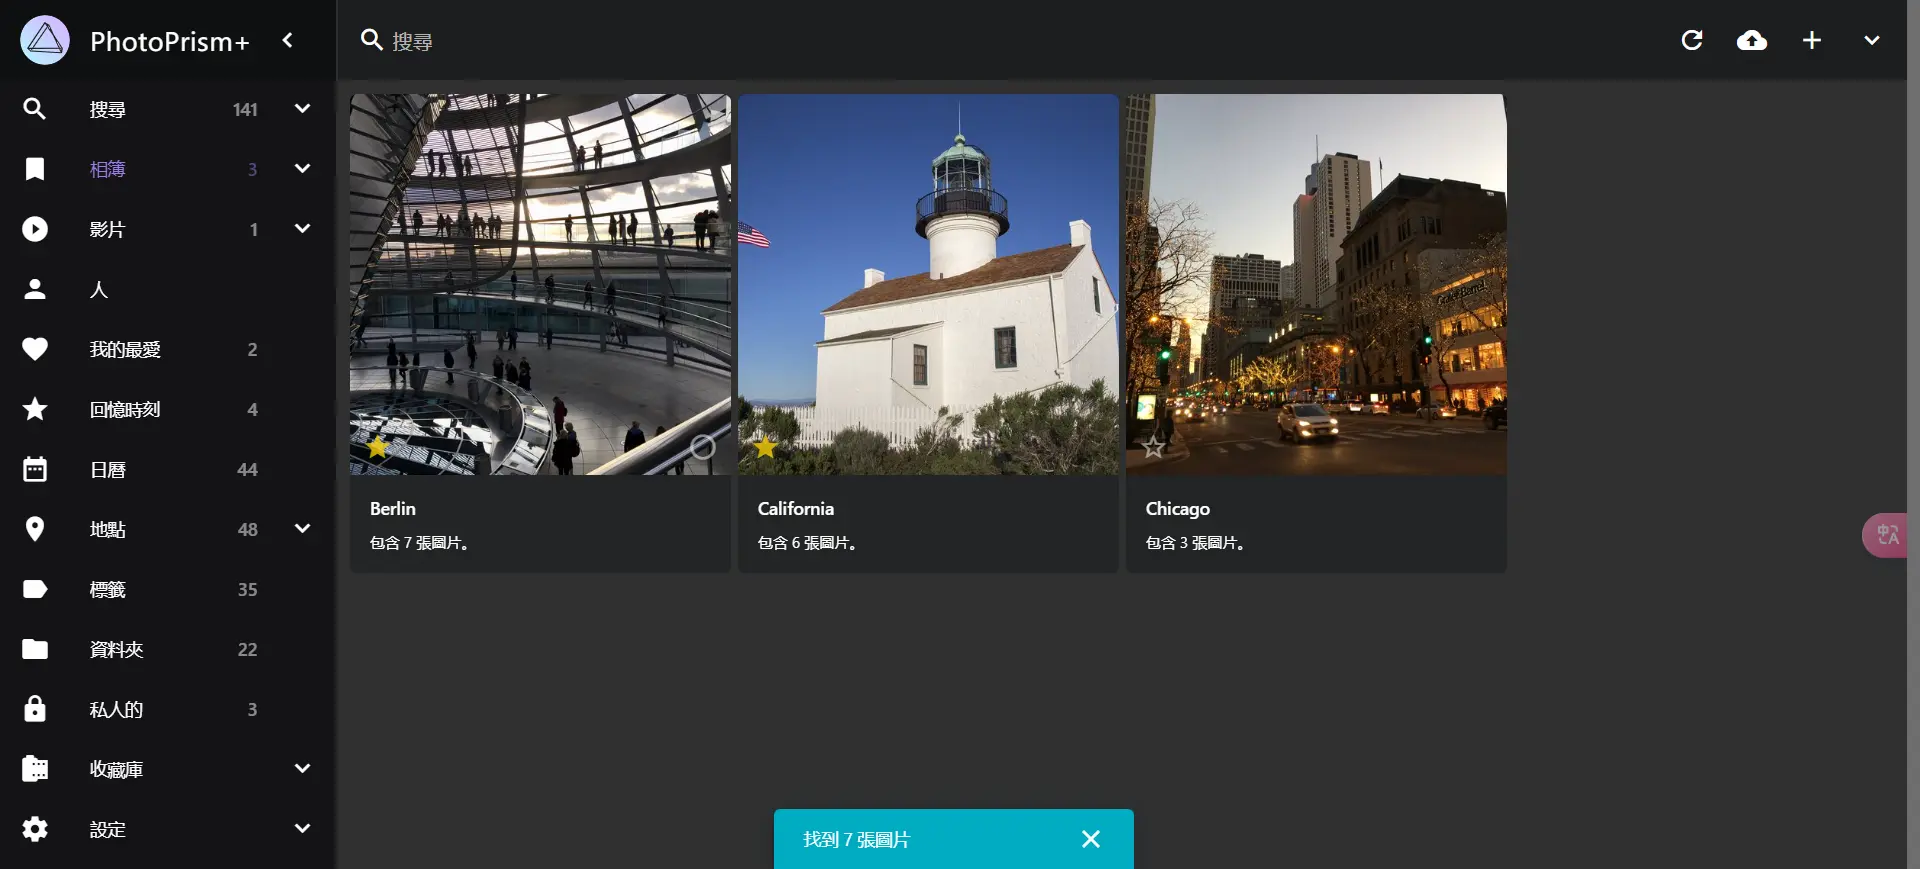This screenshot has height=869, width=1920.
Task: Open 標籤 labels menu item
Action: 168,589
